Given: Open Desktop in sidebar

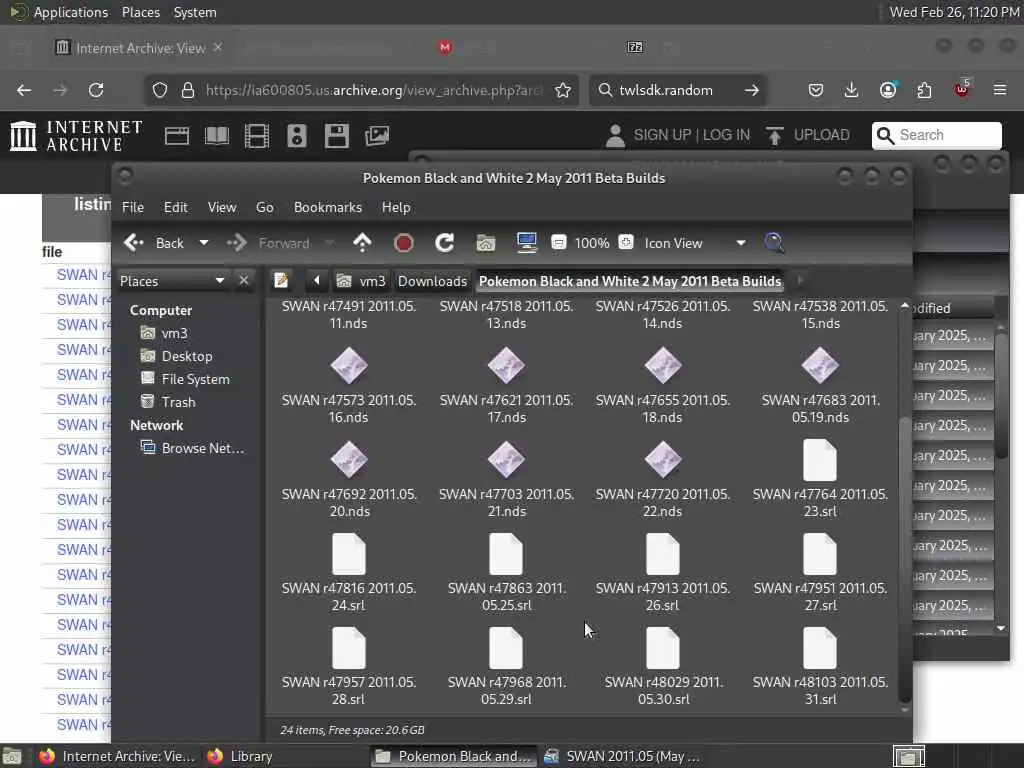Looking at the screenshot, I should pos(187,356).
